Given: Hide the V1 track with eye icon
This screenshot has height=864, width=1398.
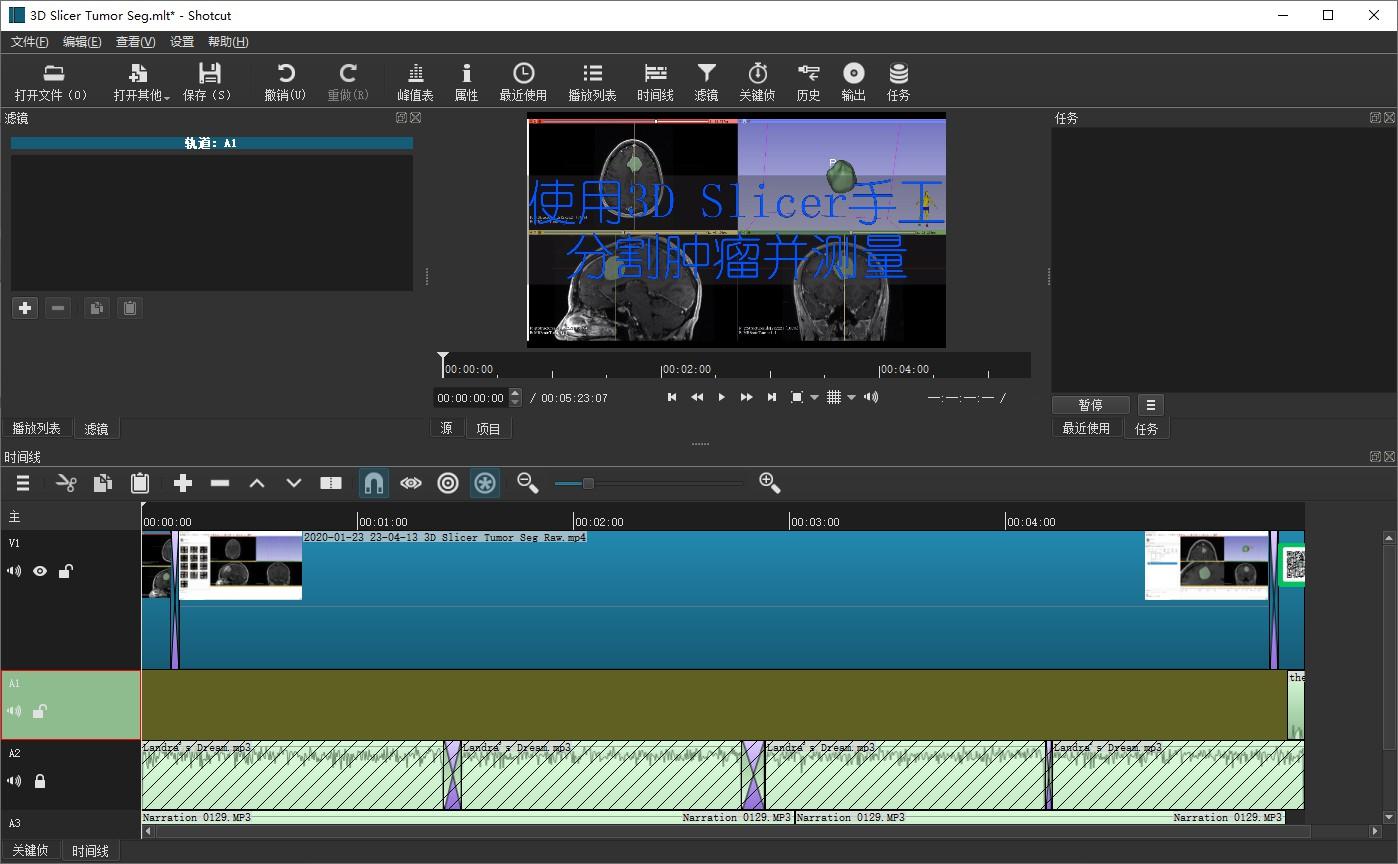Looking at the screenshot, I should coord(40,571).
